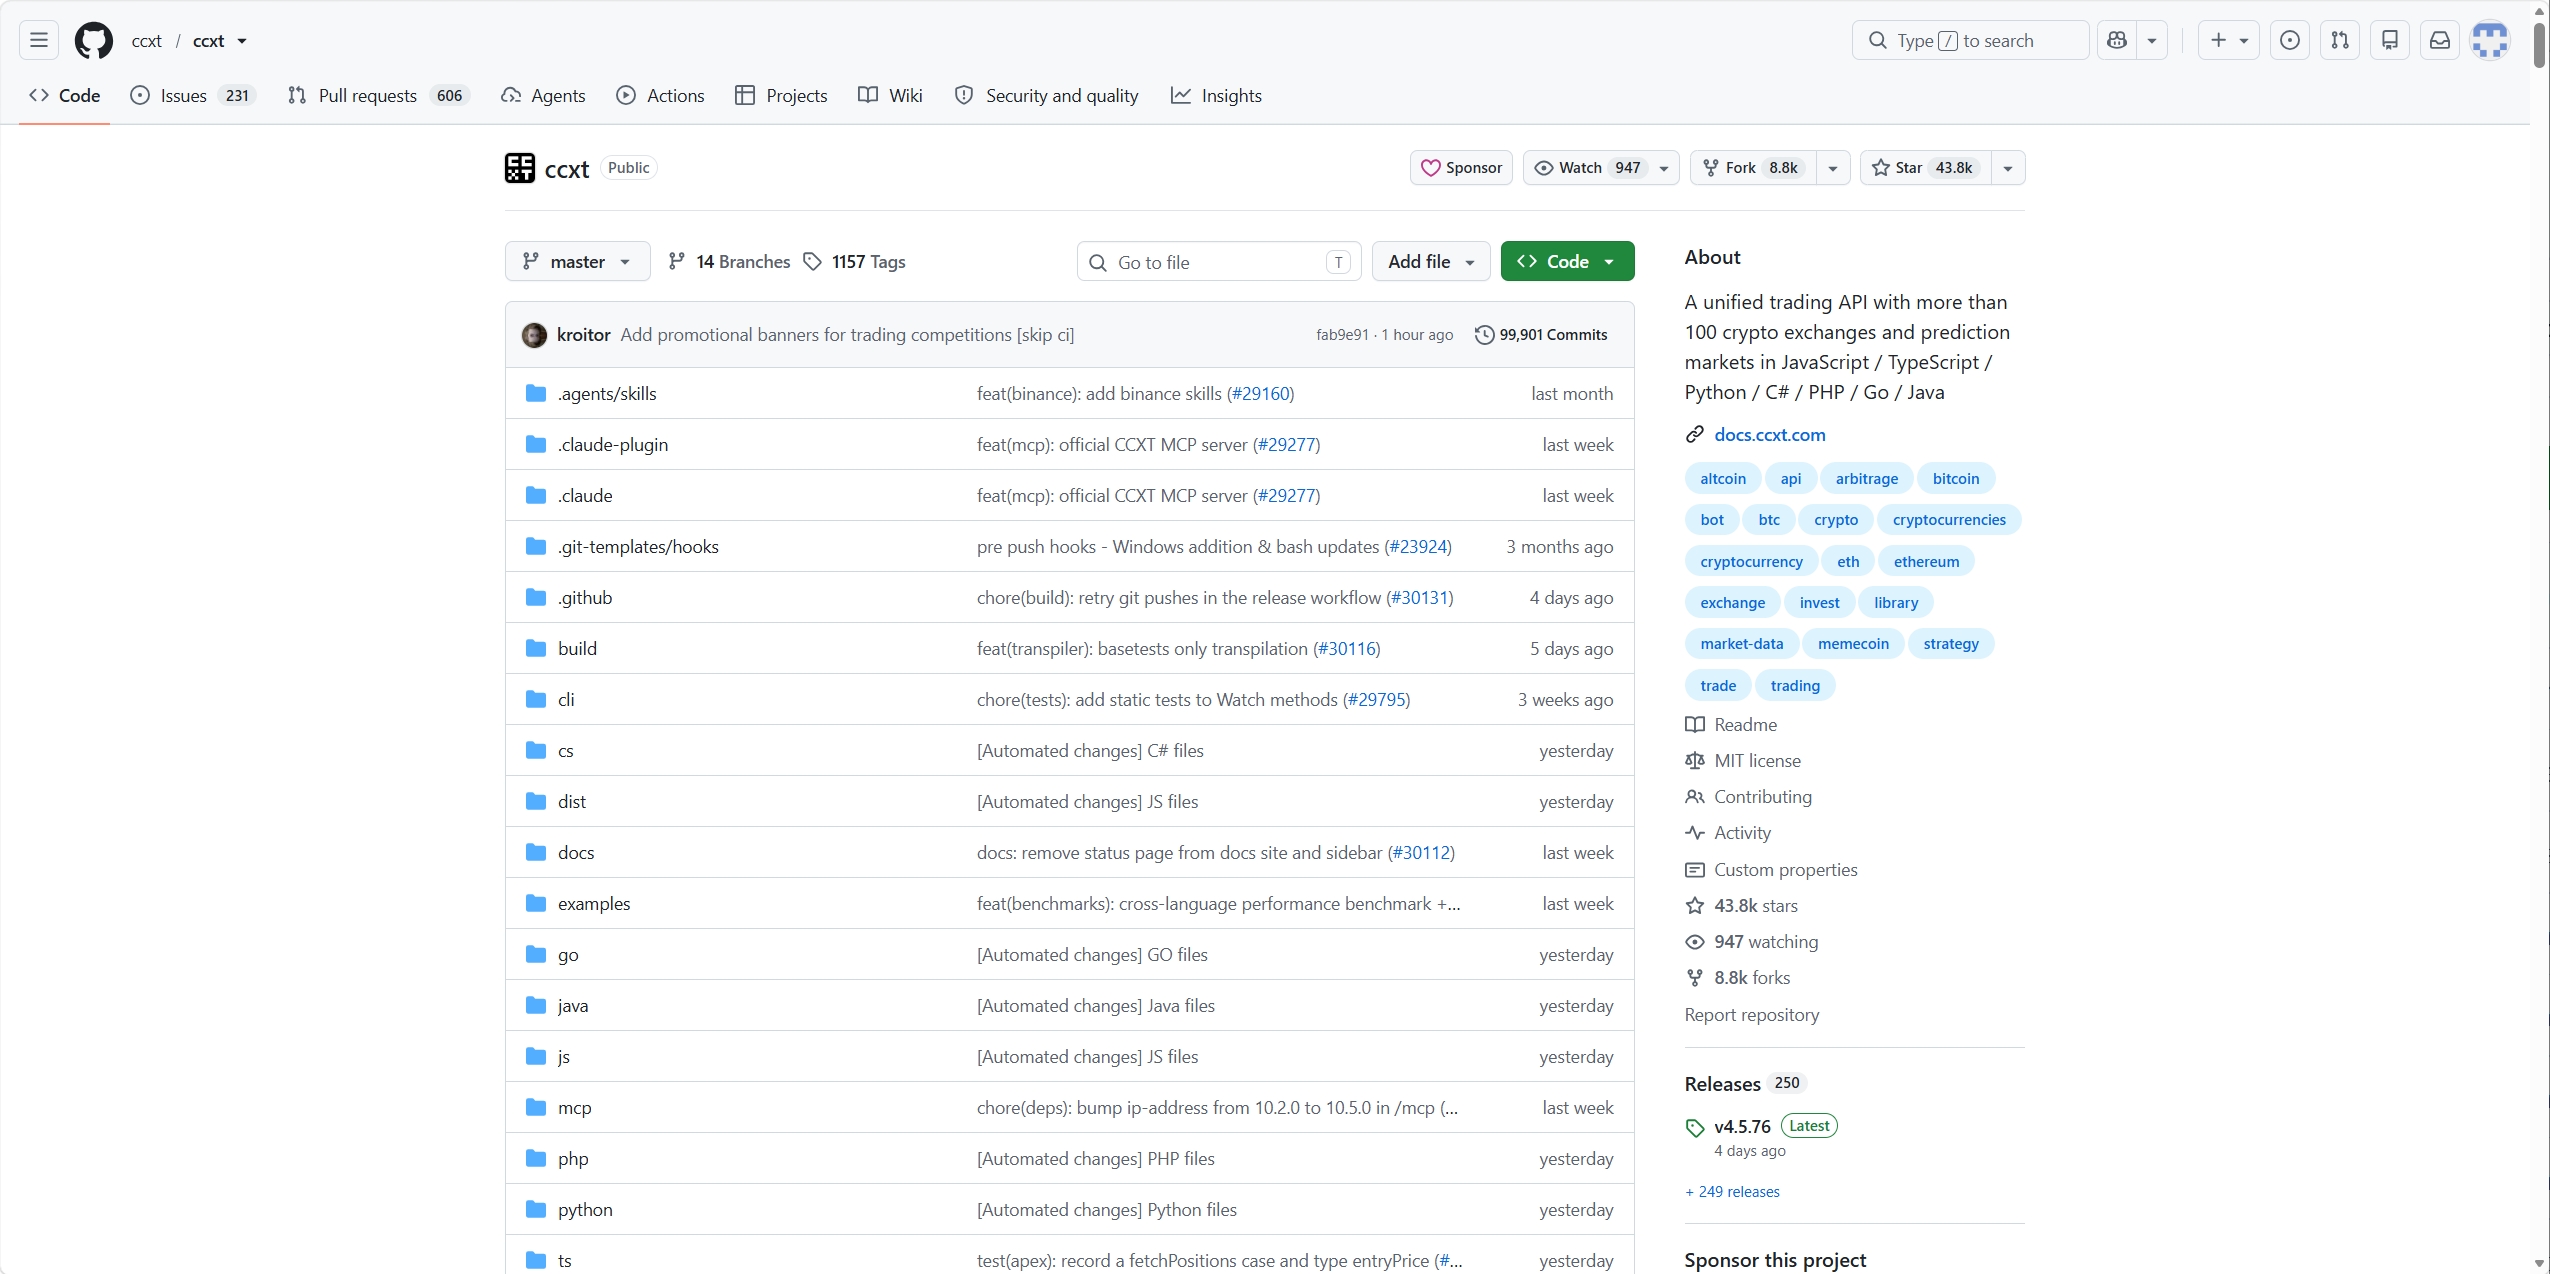The width and height of the screenshot is (2550, 1274).
Task: Open the Security and quality tab
Action: (x=1047, y=95)
